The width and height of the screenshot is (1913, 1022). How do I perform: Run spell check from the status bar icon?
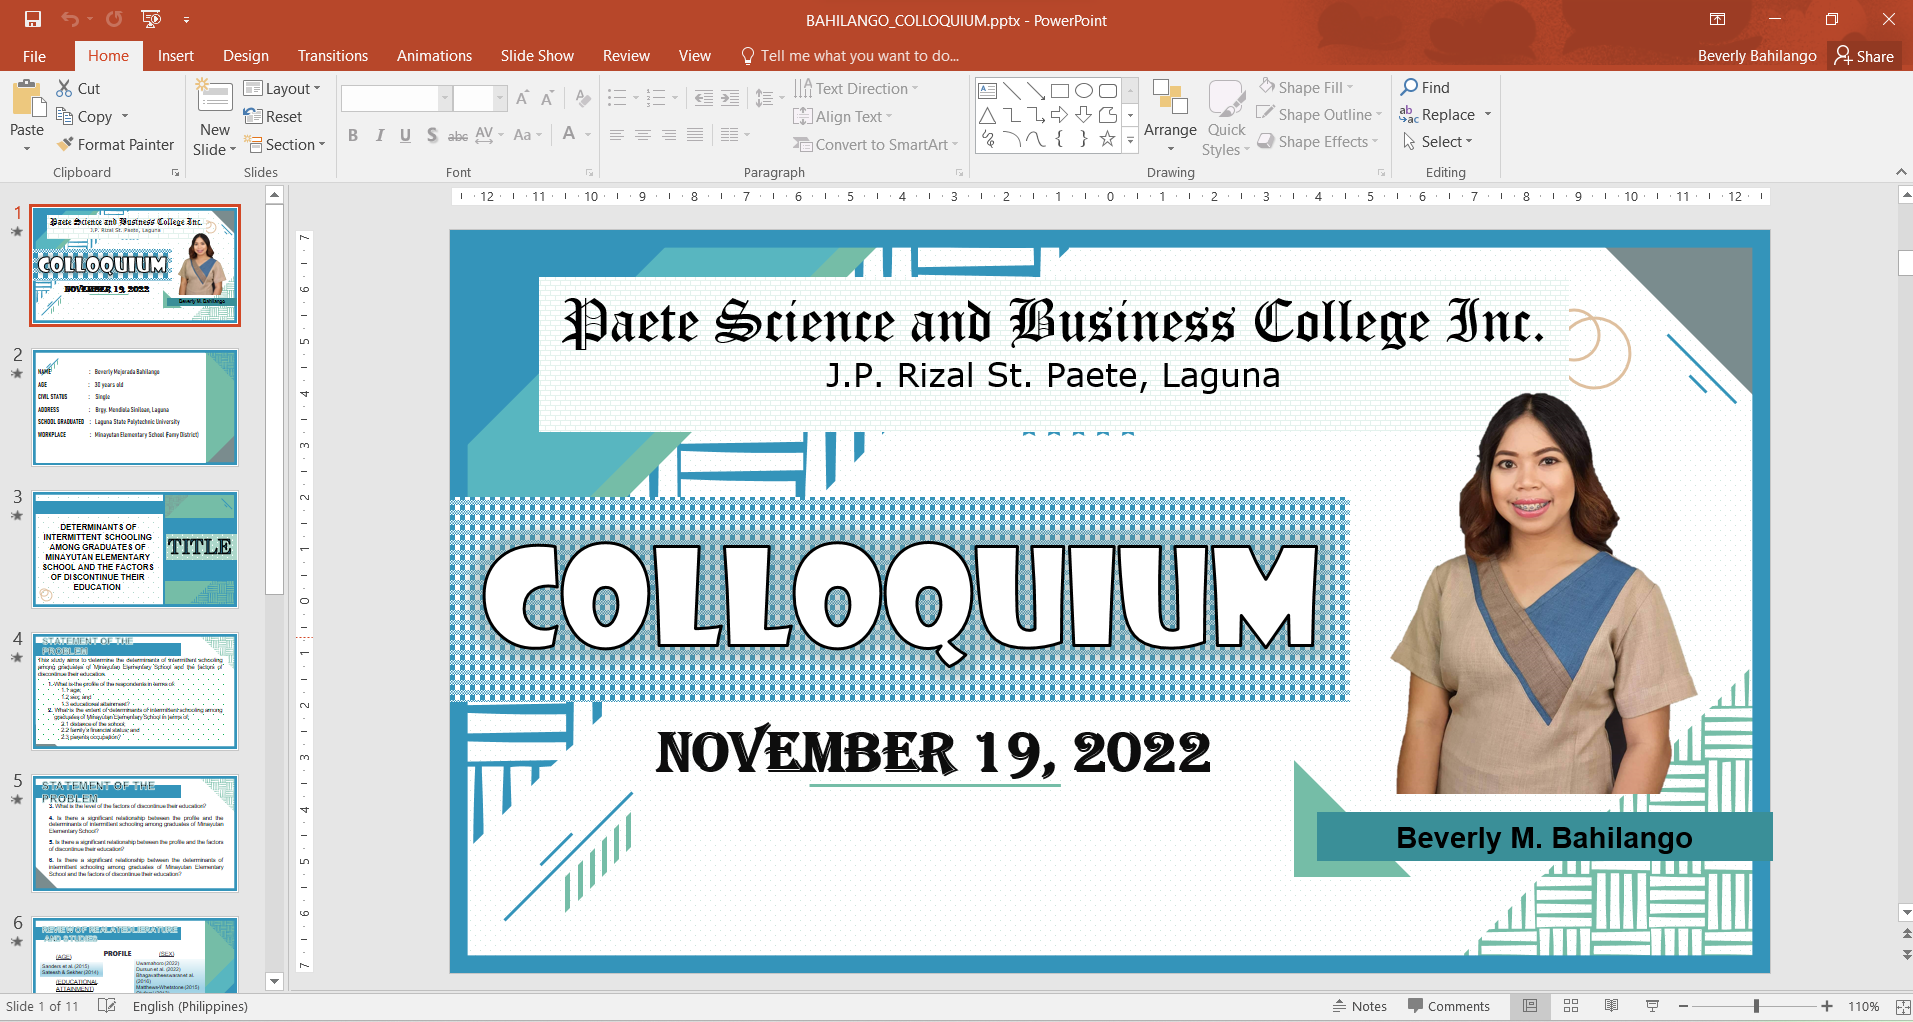point(107,1006)
